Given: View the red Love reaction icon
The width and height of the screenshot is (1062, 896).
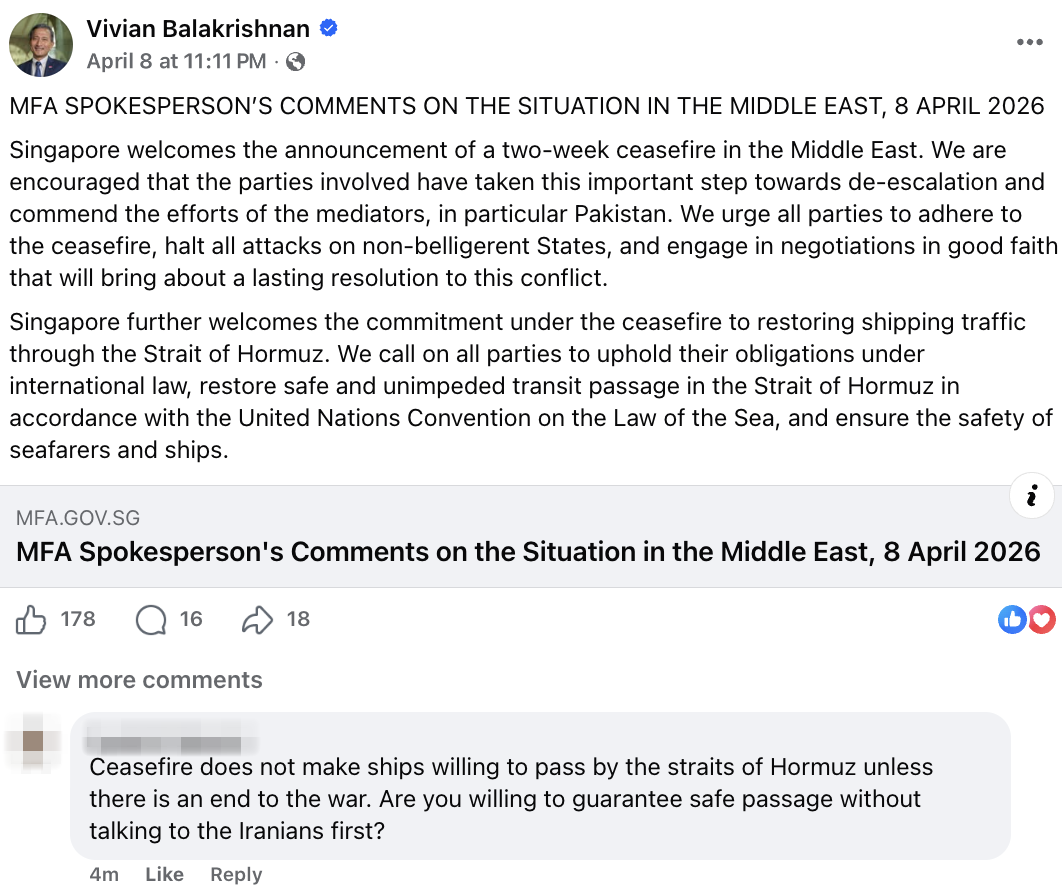Looking at the screenshot, I should pos(1042,620).
